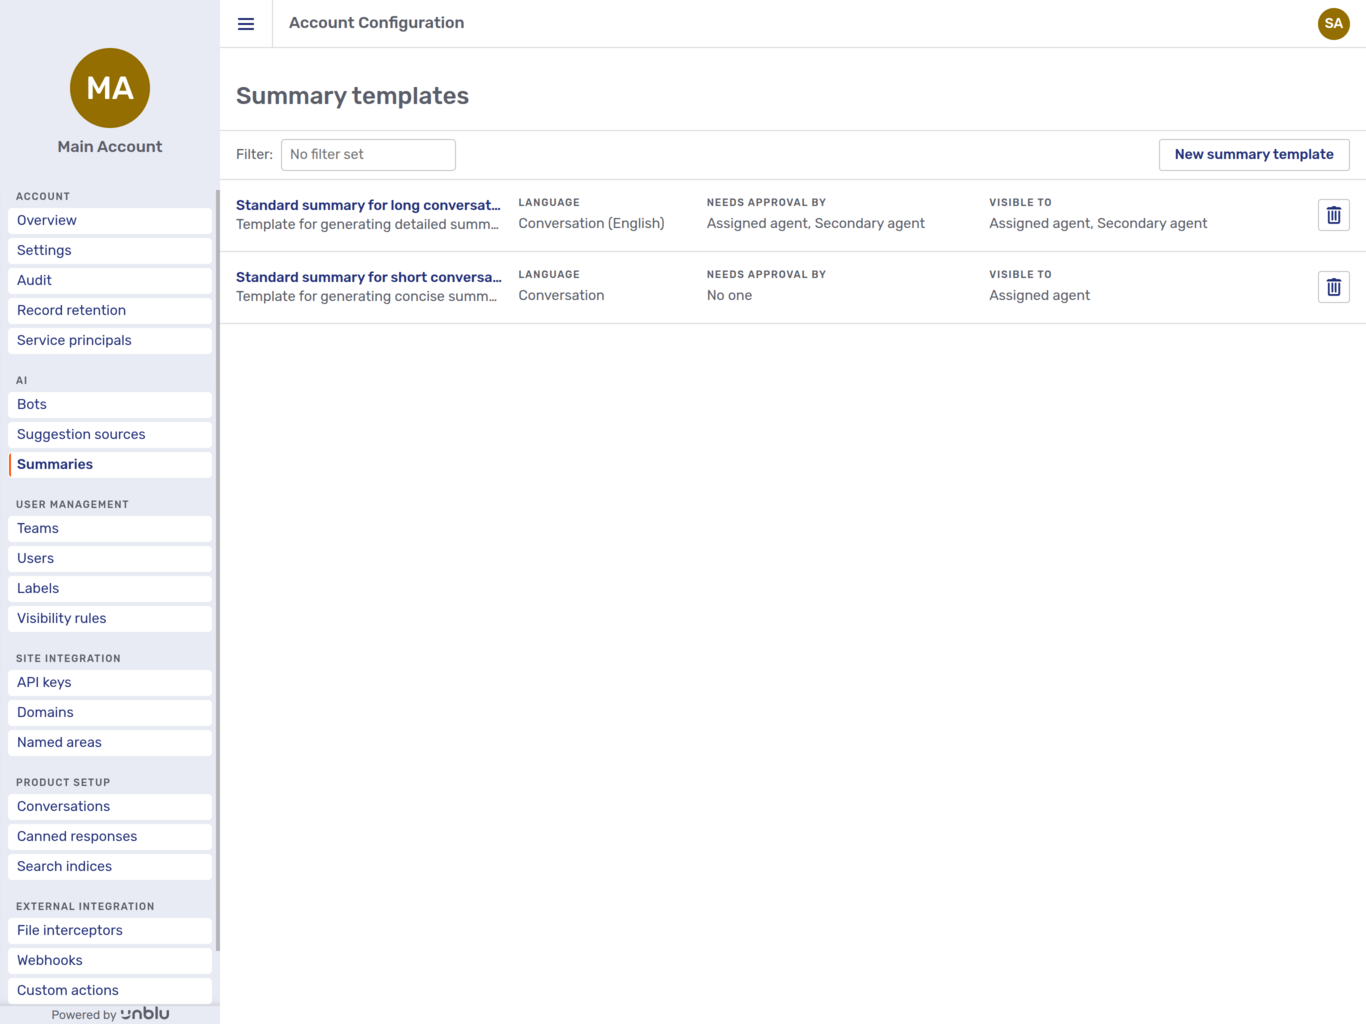
Task: Click the MA Main Account avatar
Action: [109, 88]
